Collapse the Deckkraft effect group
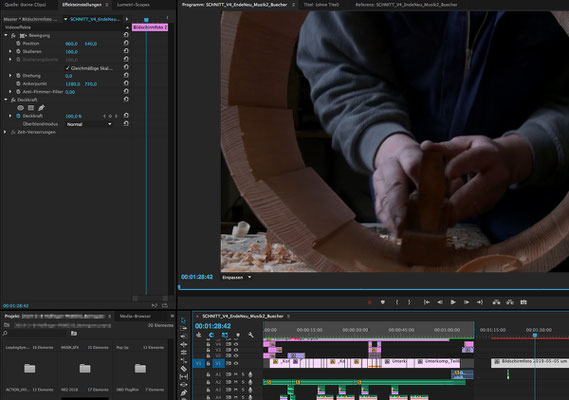 click(x=6, y=99)
